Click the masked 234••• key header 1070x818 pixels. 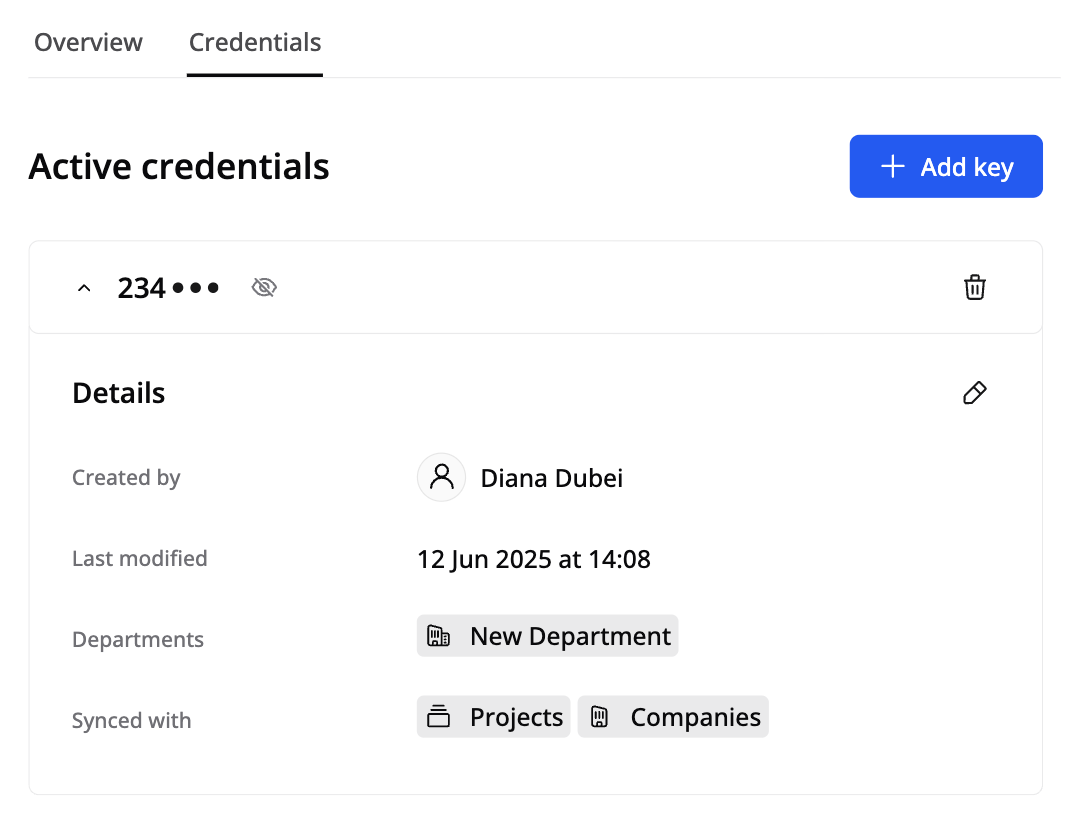coord(168,288)
